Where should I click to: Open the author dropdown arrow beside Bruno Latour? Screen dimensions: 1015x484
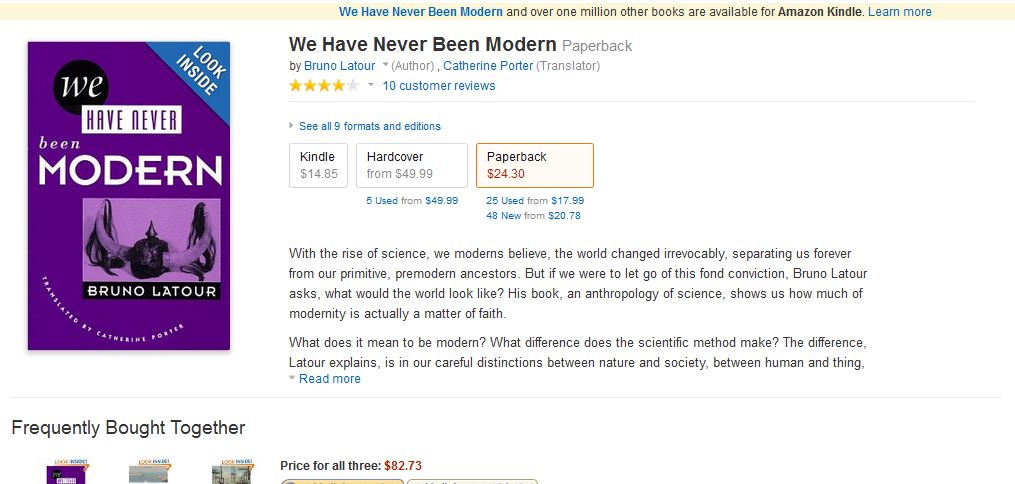point(385,66)
